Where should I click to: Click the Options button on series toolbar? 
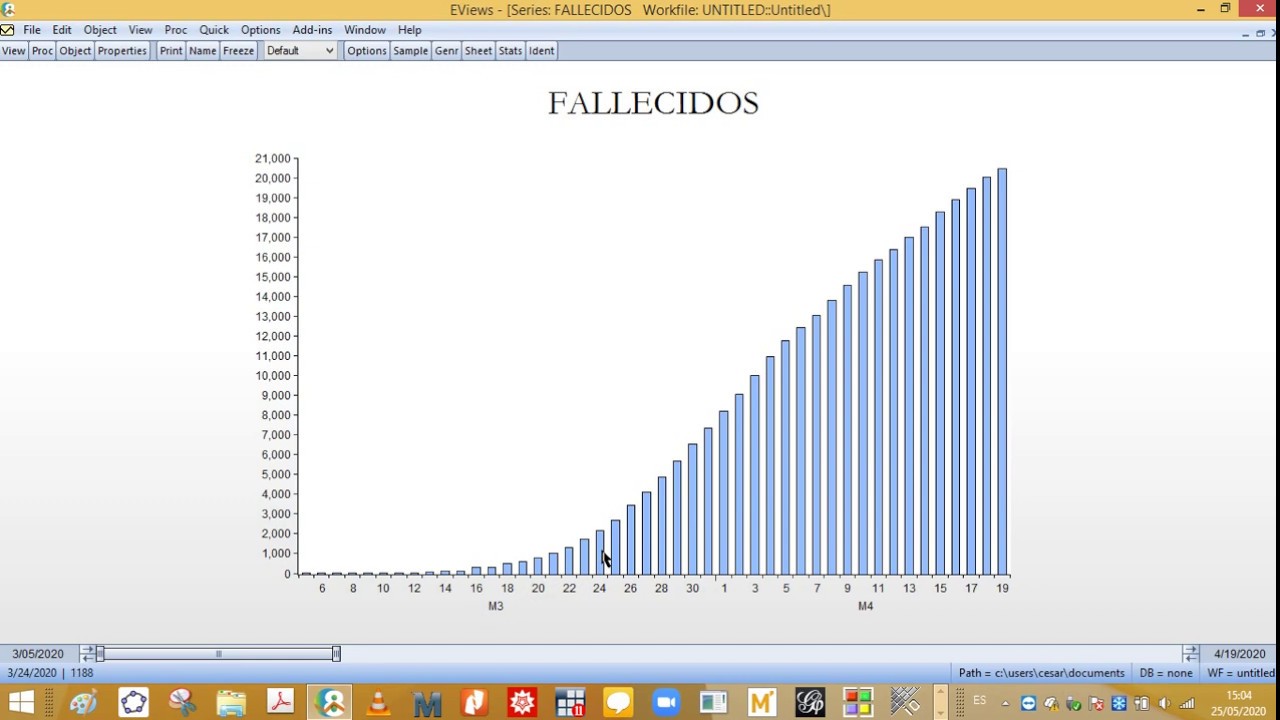click(x=367, y=51)
